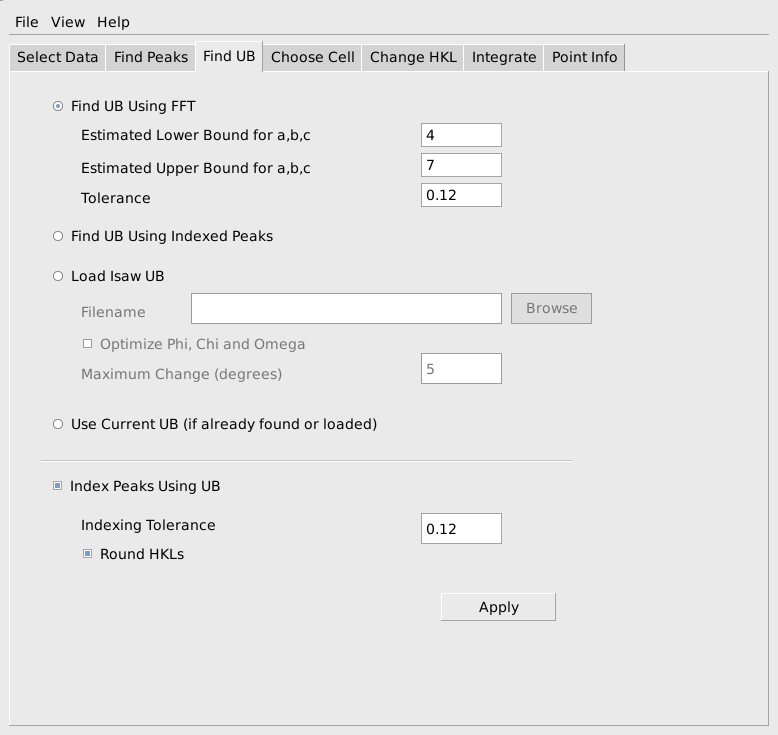Open the Point Info tab
The height and width of the screenshot is (735, 778).
(584, 57)
